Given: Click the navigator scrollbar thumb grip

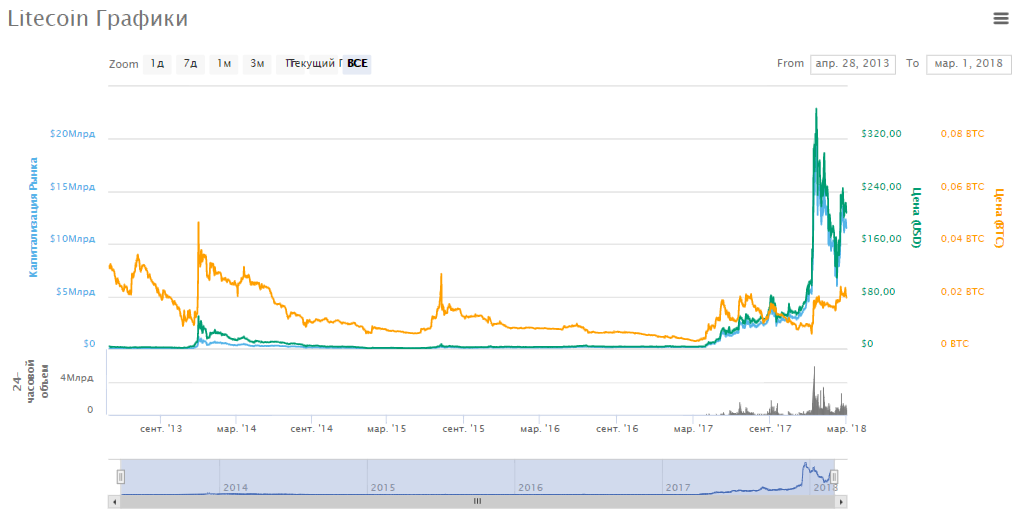Looking at the screenshot, I should pos(477,501).
